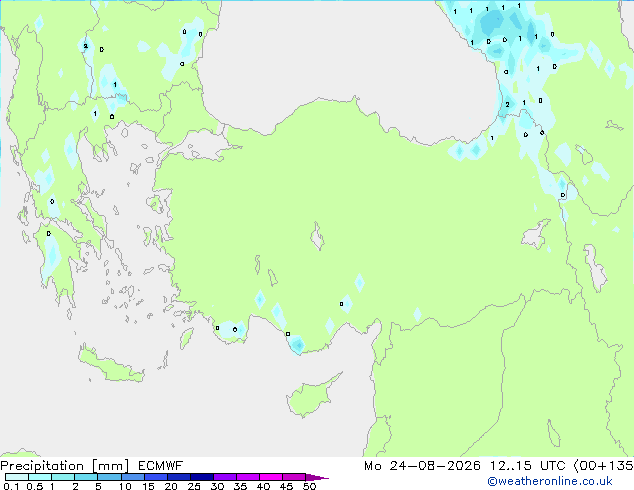The width and height of the screenshot is (634, 490).
Task: Select the 10 to 15 mm blue legend swatch
Action: (x=133, y=477)
